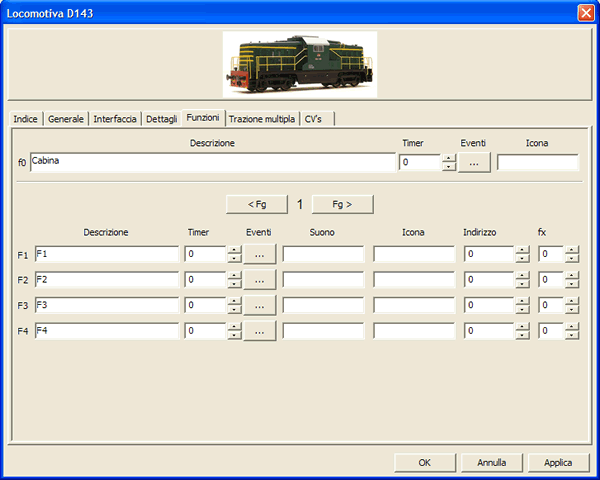Open the F3 events ellipsis button
Viewport: 600px width, 480px height.
click(259, 305)
